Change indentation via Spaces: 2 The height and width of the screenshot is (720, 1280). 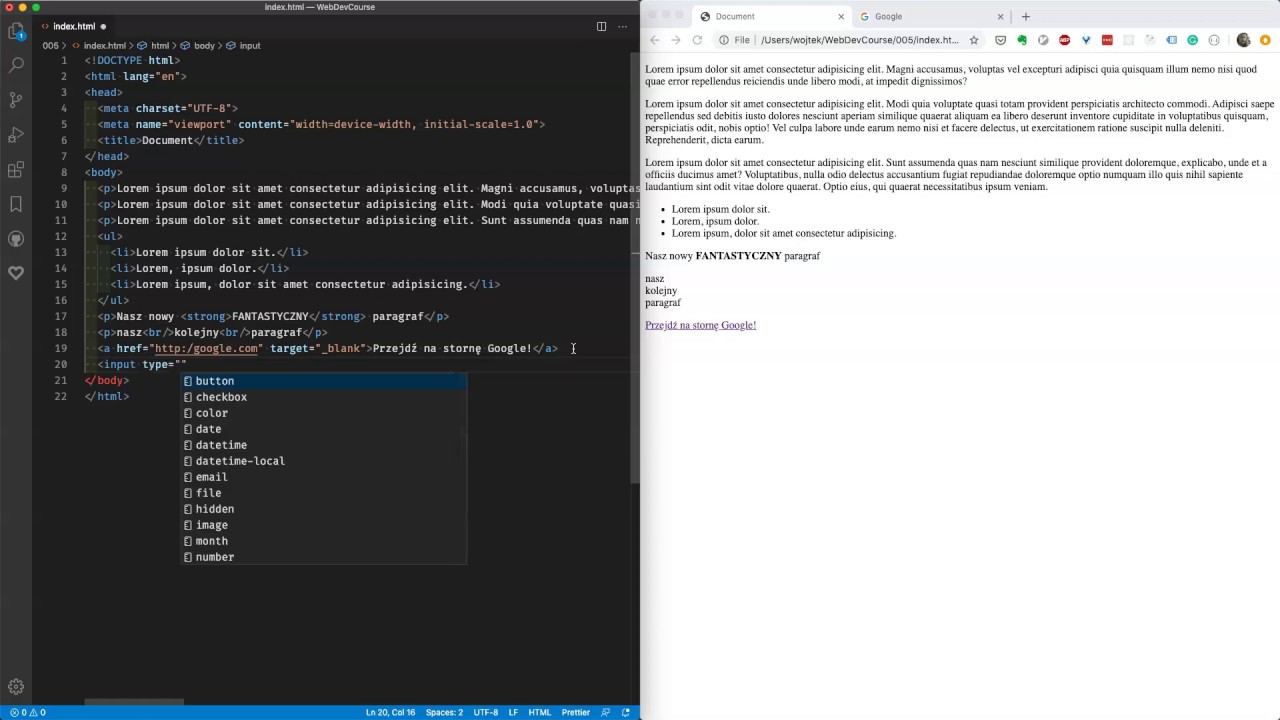click(x=444, y=712)
